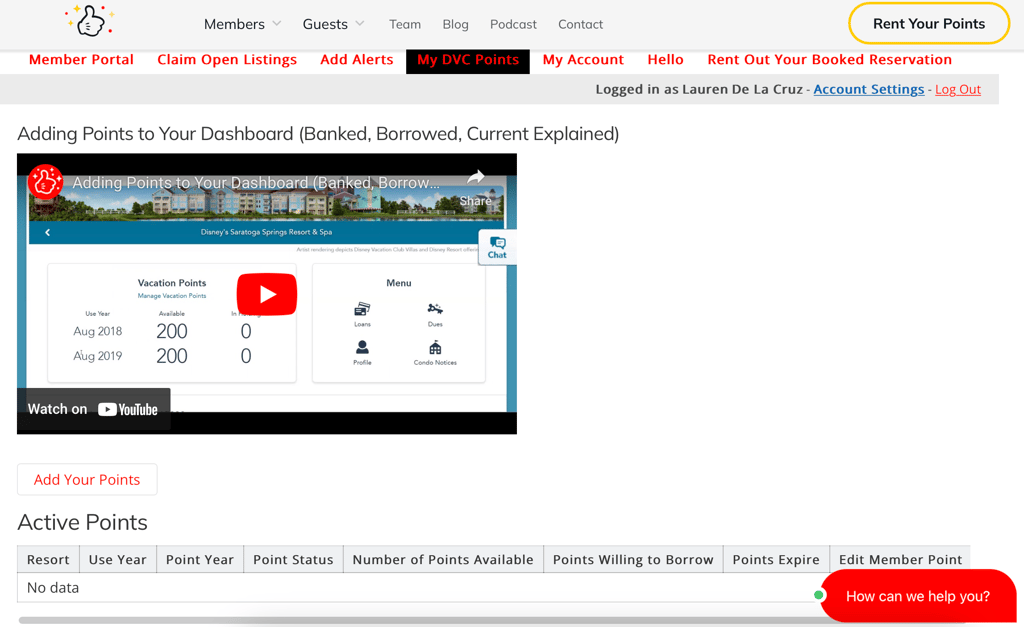The height and width of the screenshot is (627, 1024).
Task: Click the Chat icon in the video
Action: pyautogui.click(x=497, y=248)
